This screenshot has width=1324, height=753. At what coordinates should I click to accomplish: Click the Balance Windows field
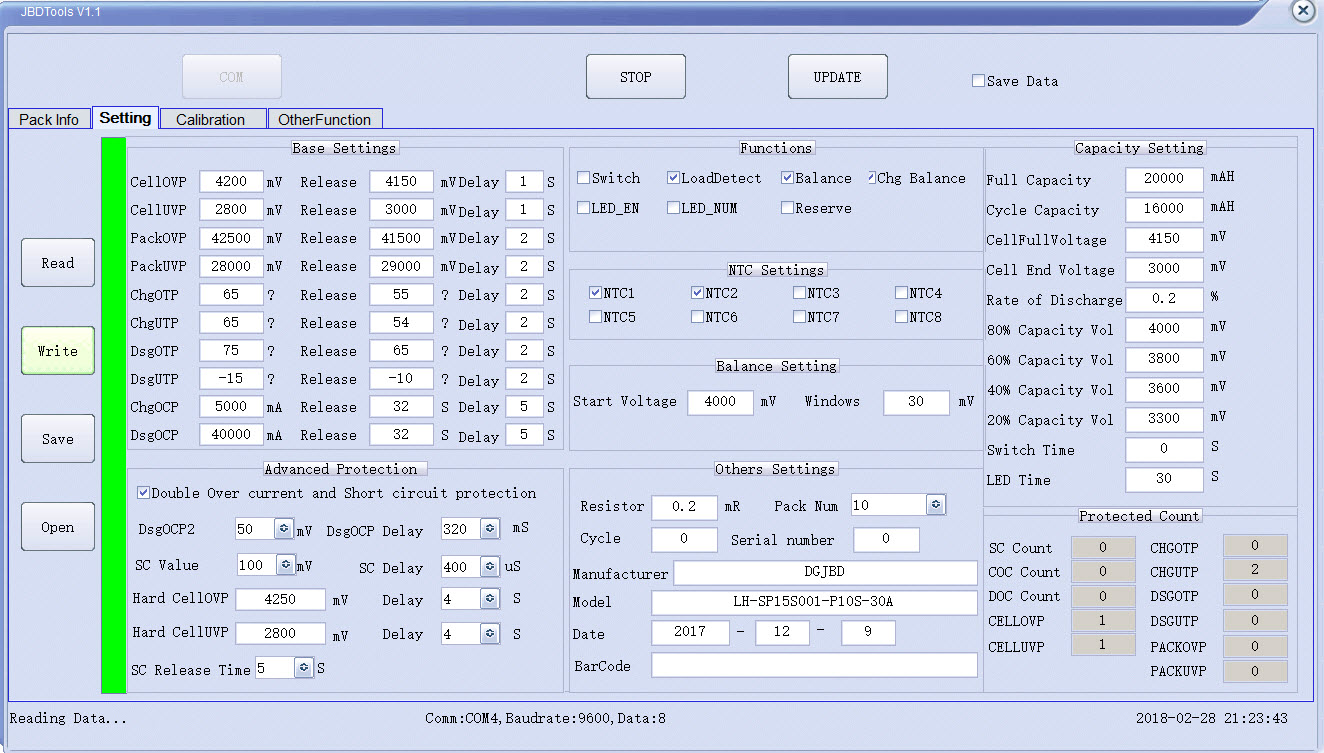[x=916, y=402]
